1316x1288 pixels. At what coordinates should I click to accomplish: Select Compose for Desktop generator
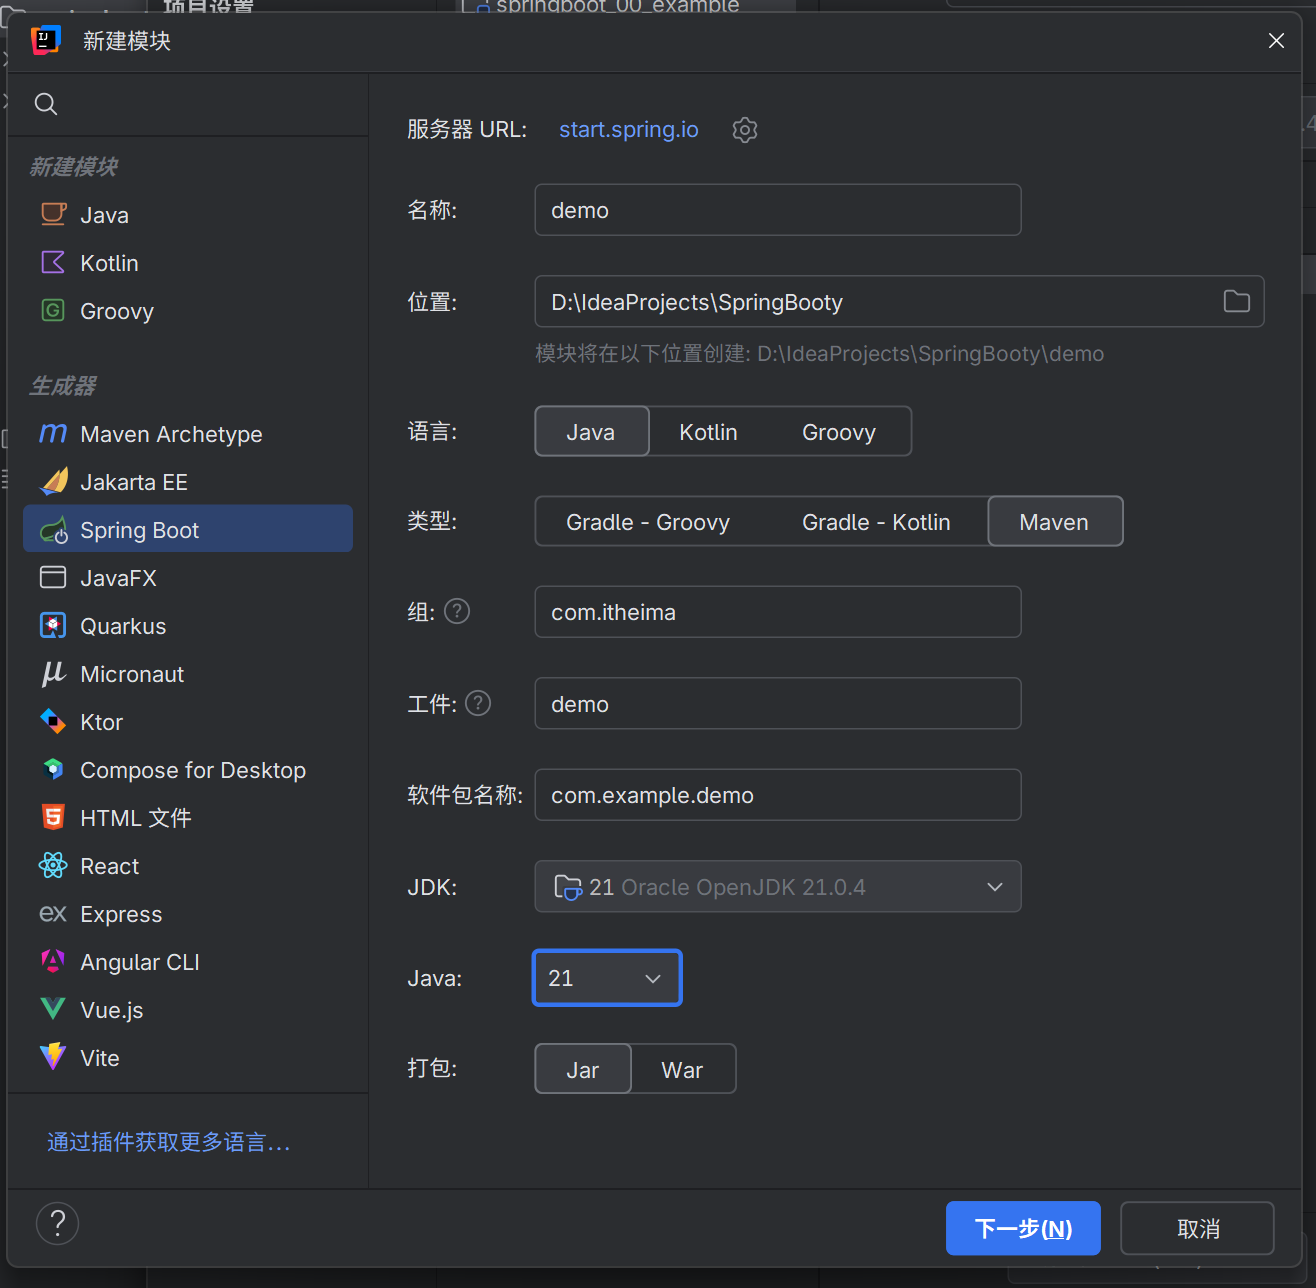click(188, 770)
